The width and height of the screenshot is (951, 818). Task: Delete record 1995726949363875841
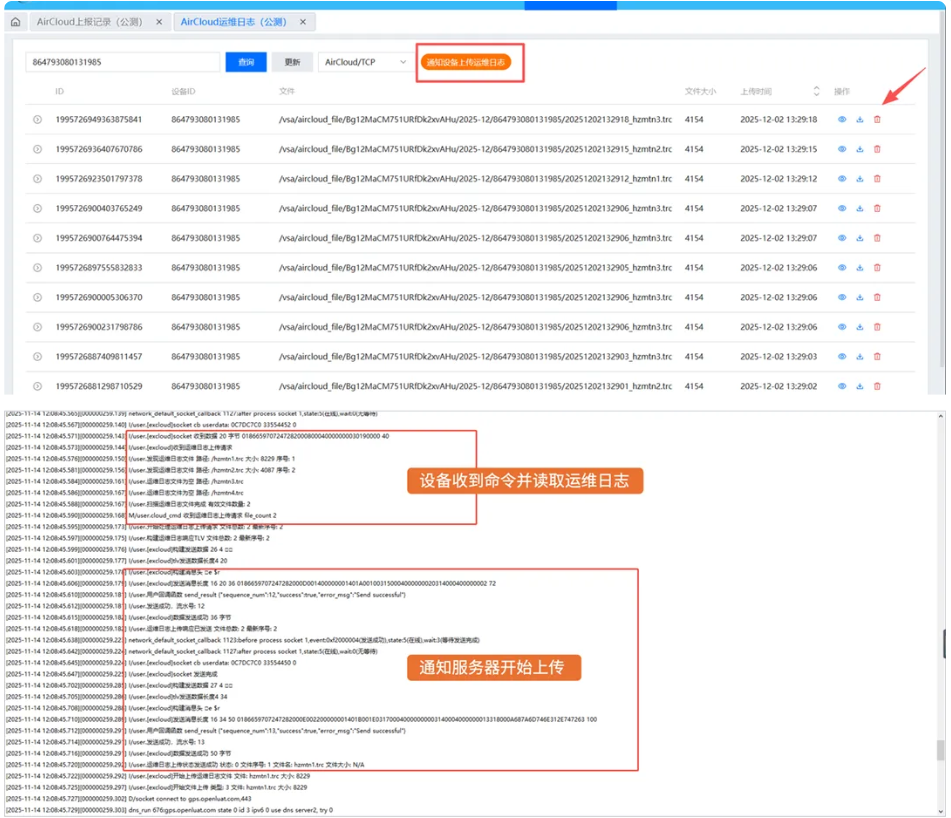pos(877,119)
